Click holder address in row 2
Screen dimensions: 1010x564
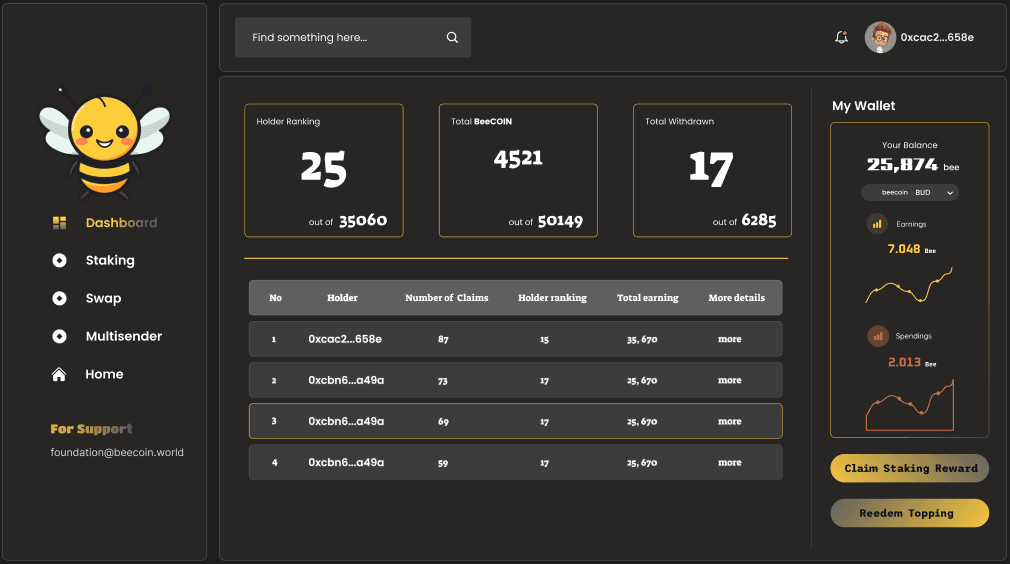tap(346, 380)
